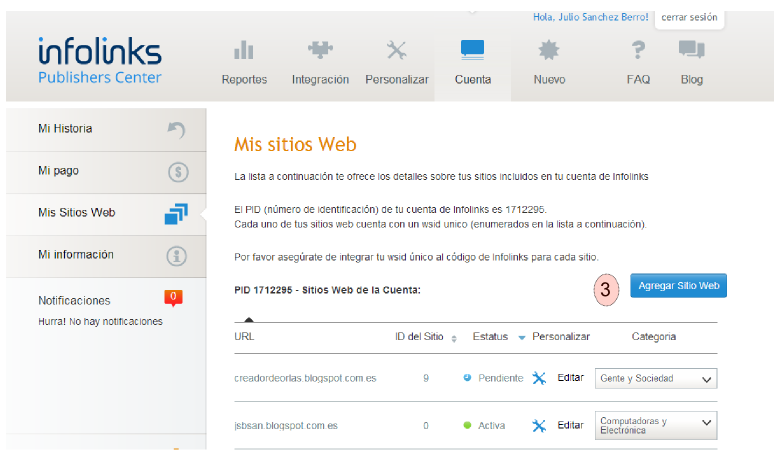Open the Reportes menu label

point(244,79)
